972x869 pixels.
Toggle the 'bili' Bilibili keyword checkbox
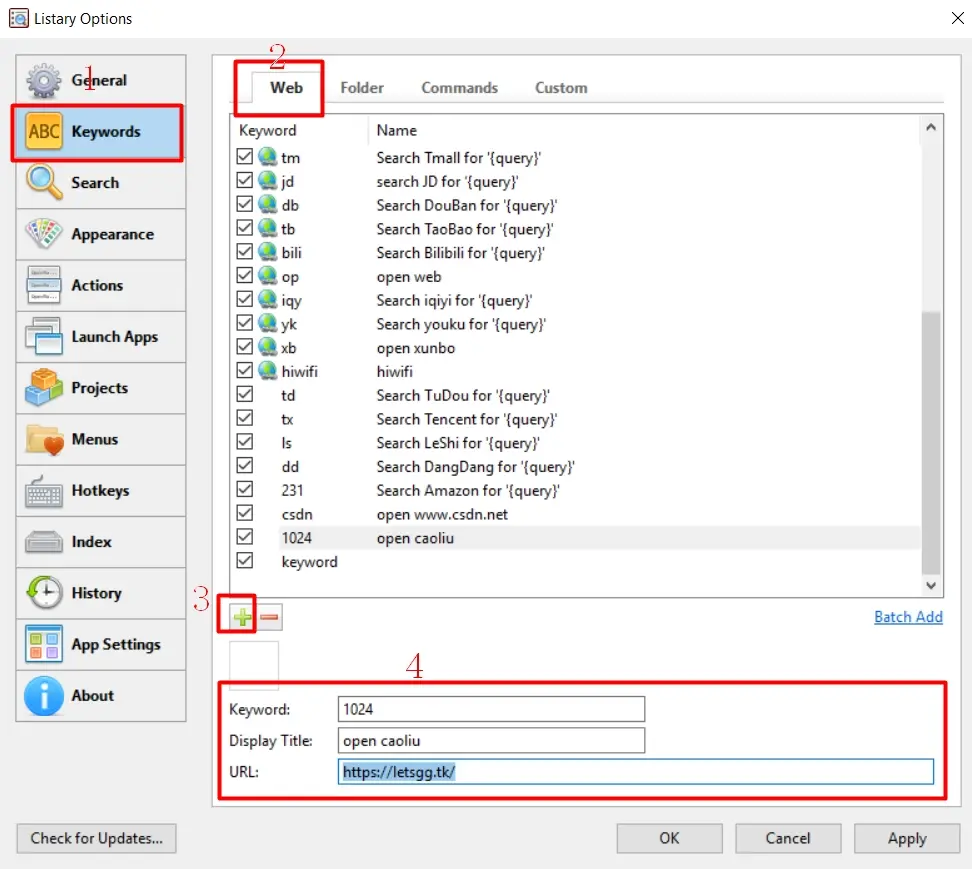tap(244, 252)
